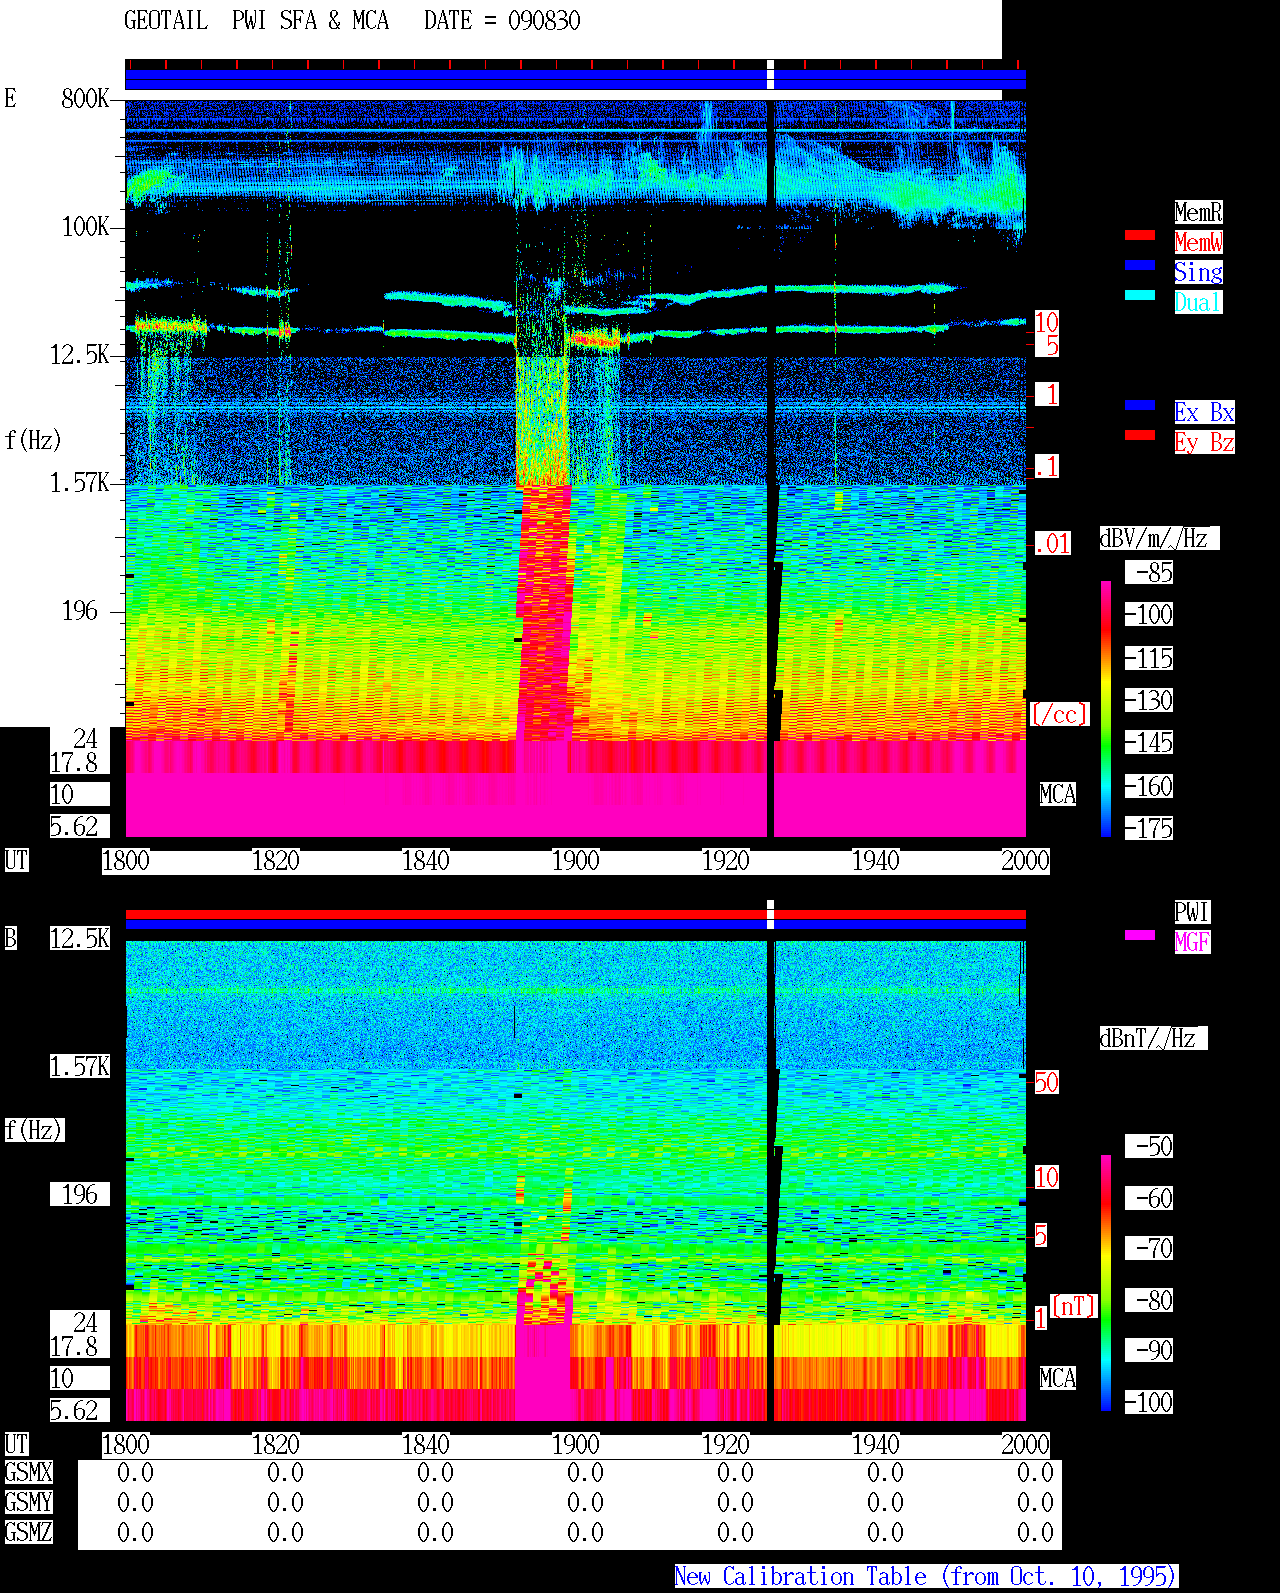Click the [nT] unit label
This screenshot has height=1593, width=1280.
point(1074,1306)
